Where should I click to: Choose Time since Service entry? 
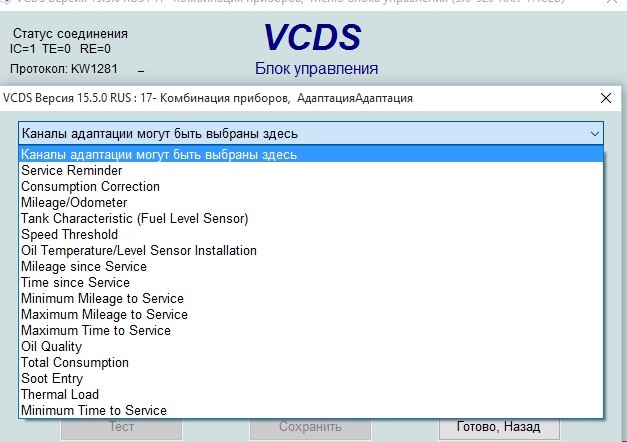click(x=311, y=282)
